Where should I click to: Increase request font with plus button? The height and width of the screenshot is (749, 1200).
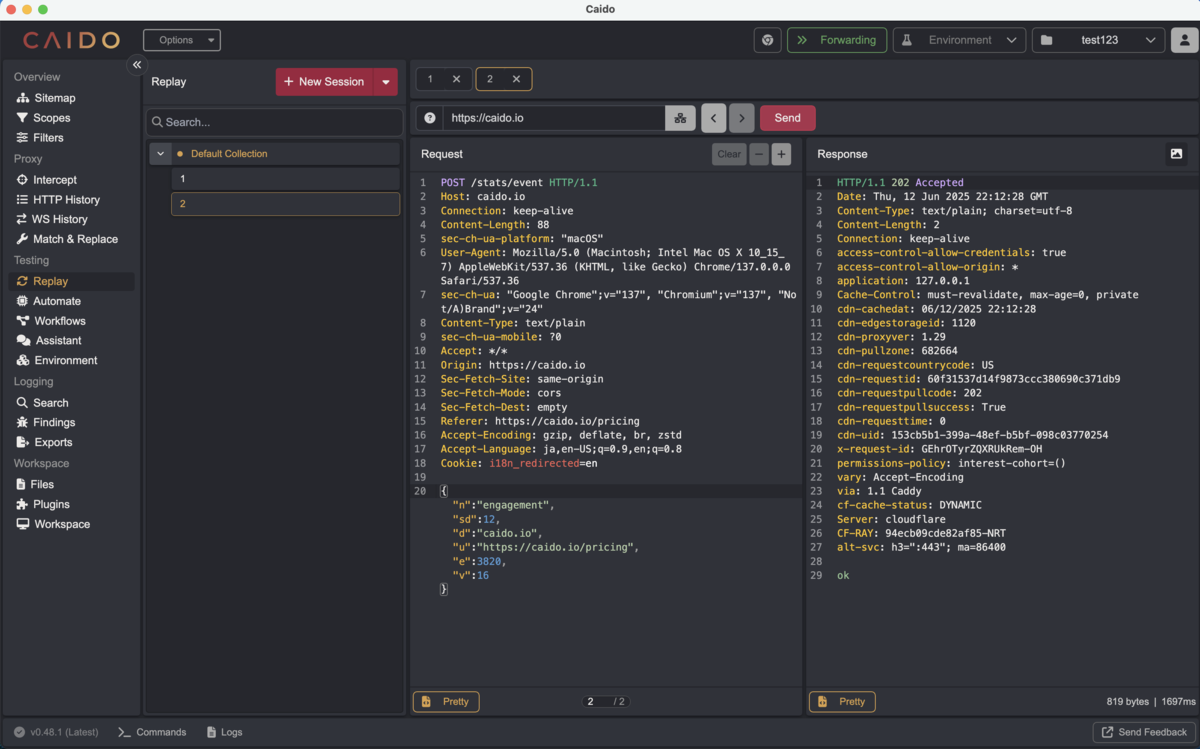point(781,154)
